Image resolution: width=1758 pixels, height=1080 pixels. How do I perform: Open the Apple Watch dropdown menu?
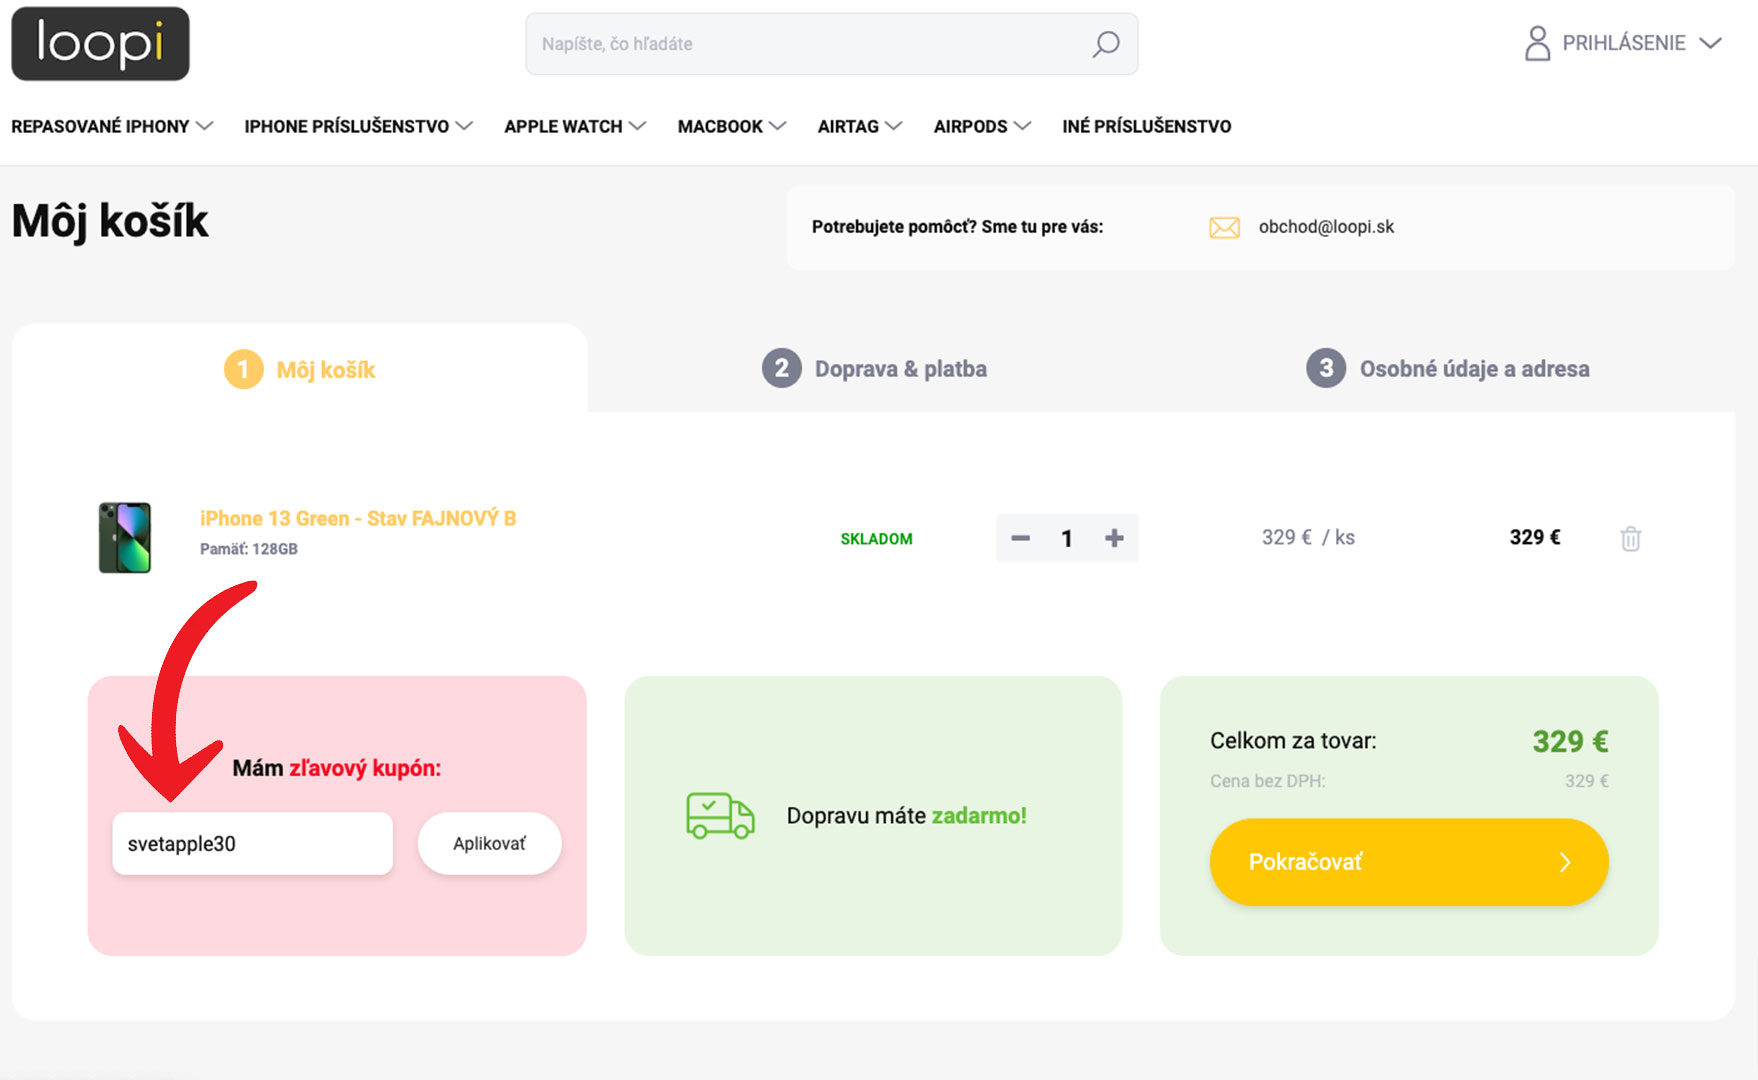(574, 126)
